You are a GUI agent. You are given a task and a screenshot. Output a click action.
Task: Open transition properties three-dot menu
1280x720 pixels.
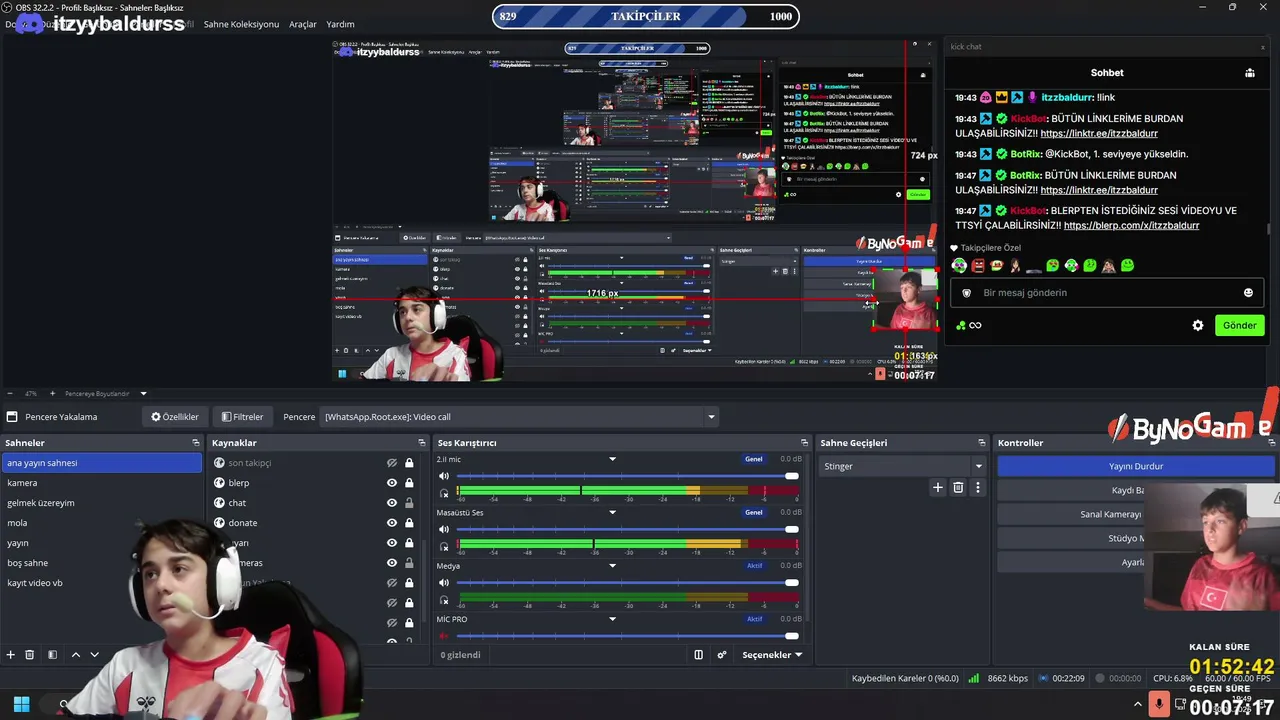pos(978,487)
